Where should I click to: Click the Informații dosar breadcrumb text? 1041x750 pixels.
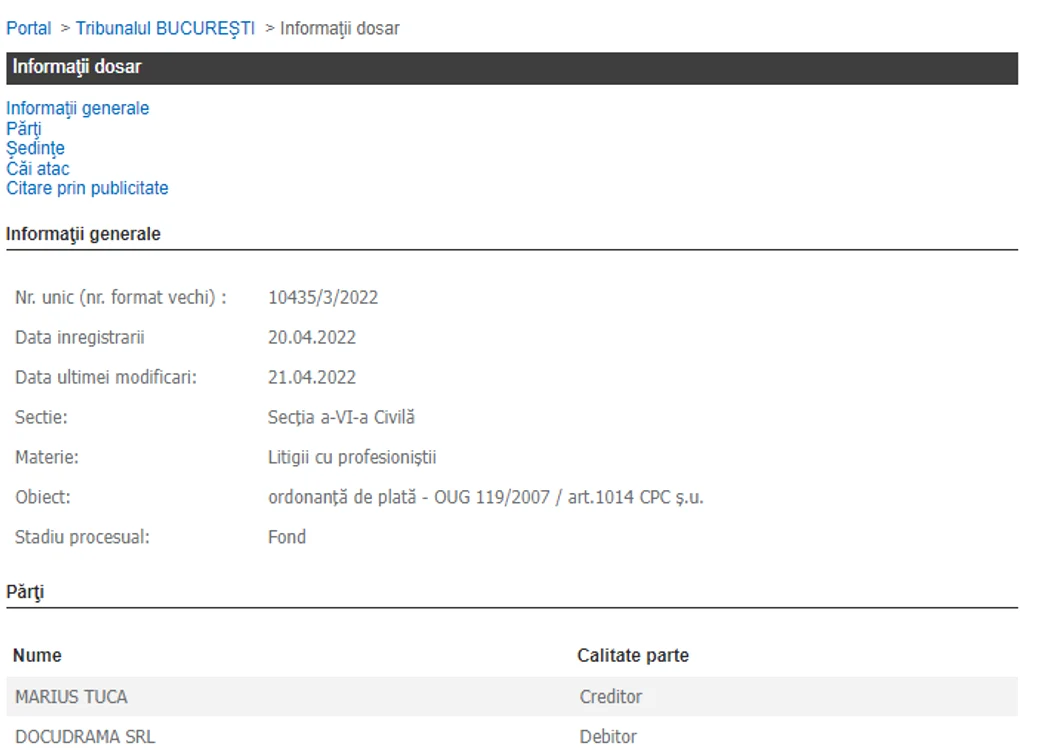tap(339, 29)
